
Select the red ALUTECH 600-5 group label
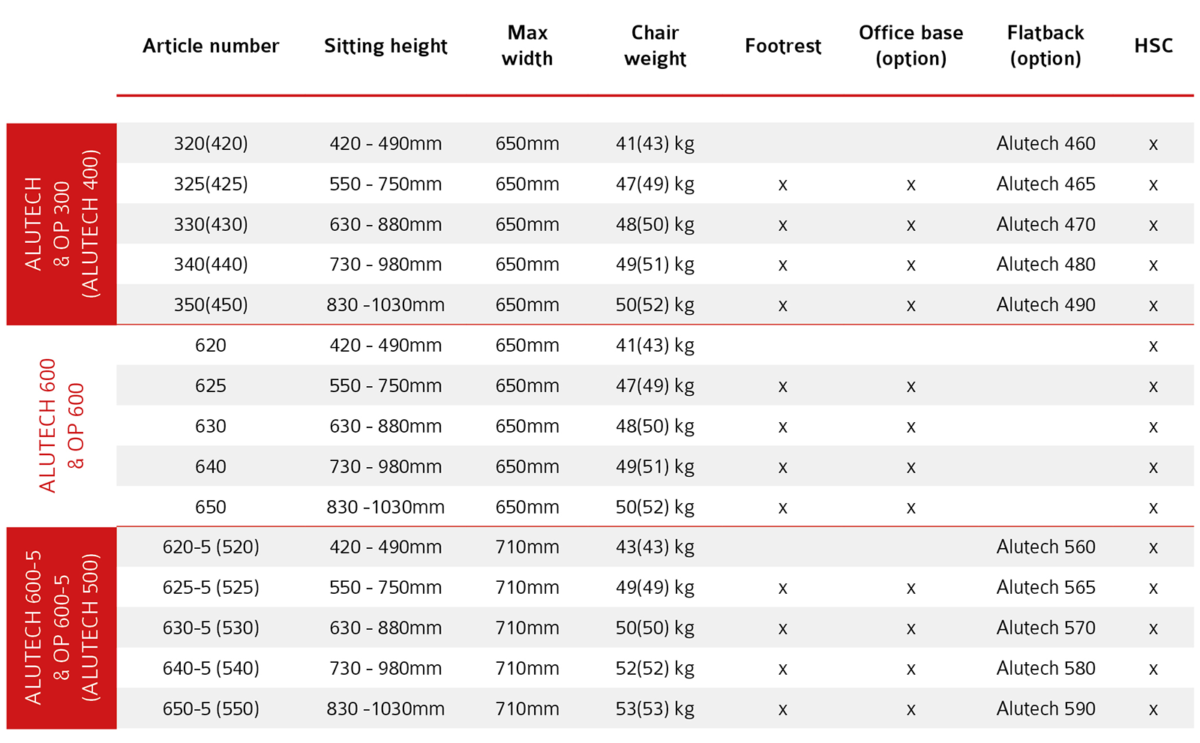62,628
